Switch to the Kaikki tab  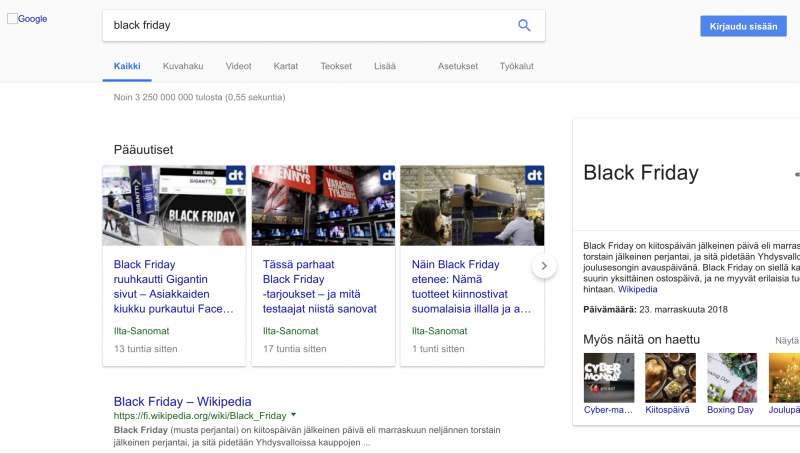coord(127,66)
